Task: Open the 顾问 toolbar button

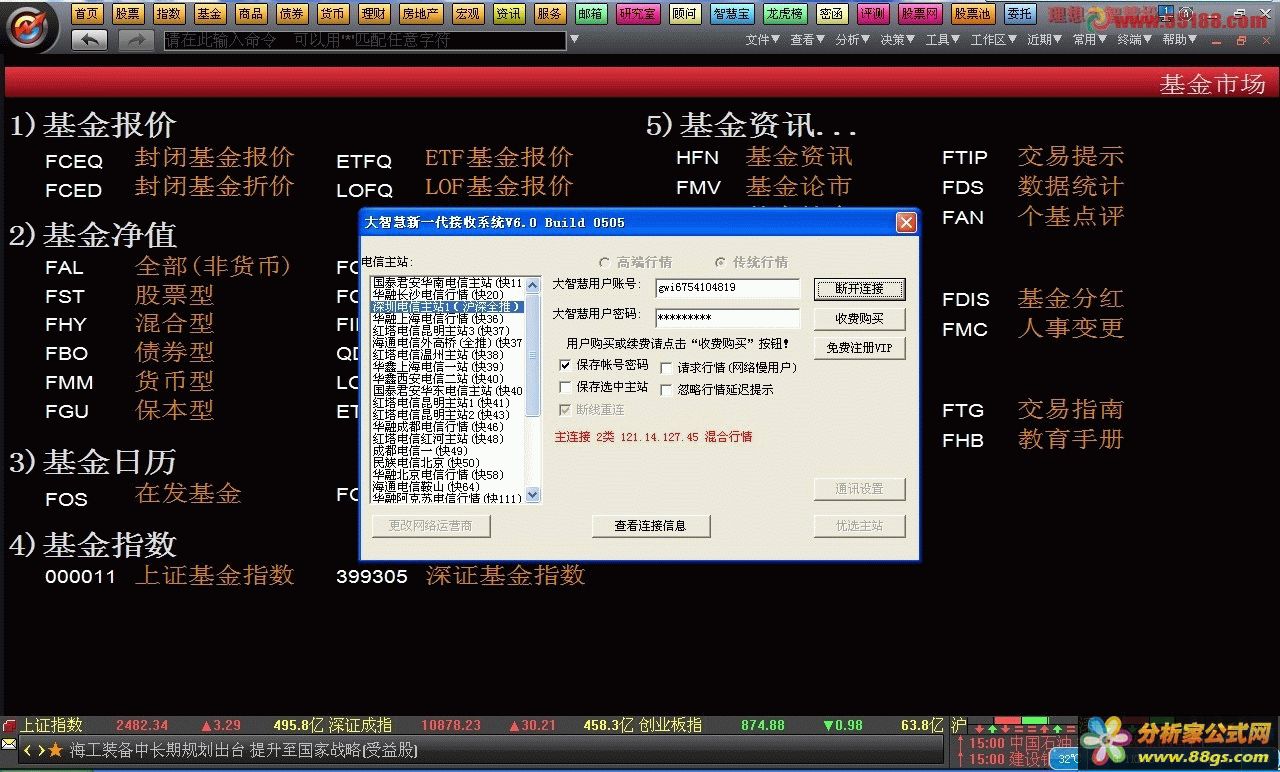Action: click(685, 13)
